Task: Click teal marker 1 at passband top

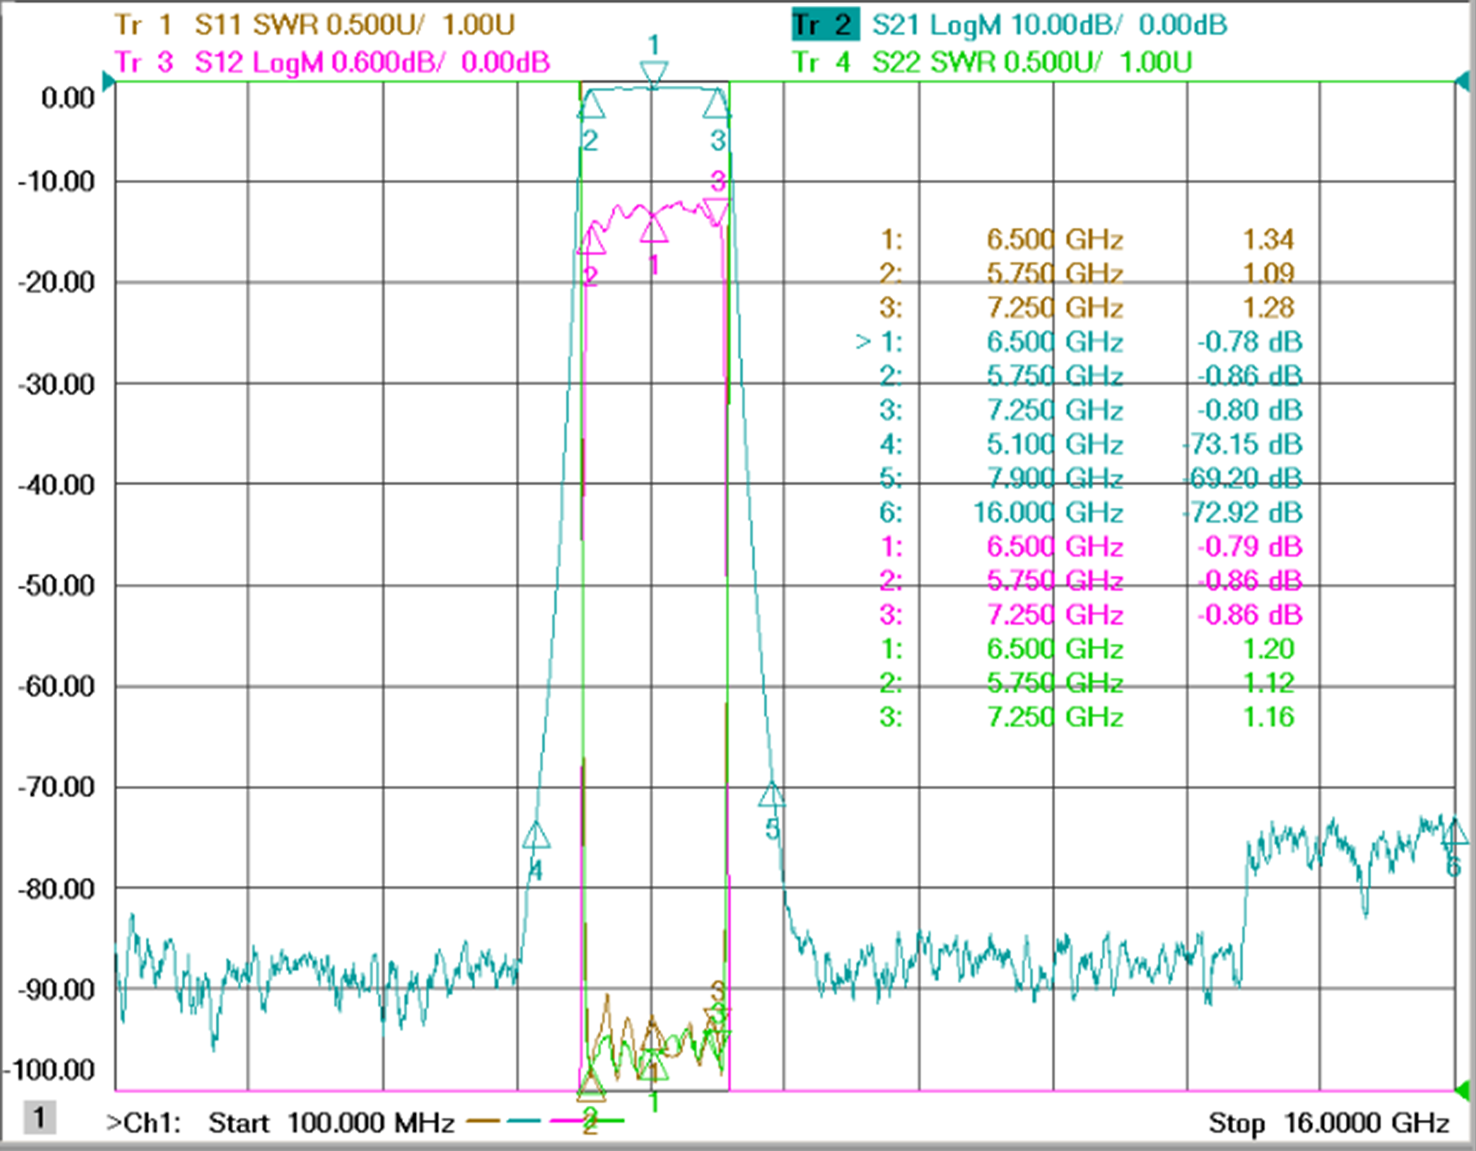Action: tap(653, 75)
